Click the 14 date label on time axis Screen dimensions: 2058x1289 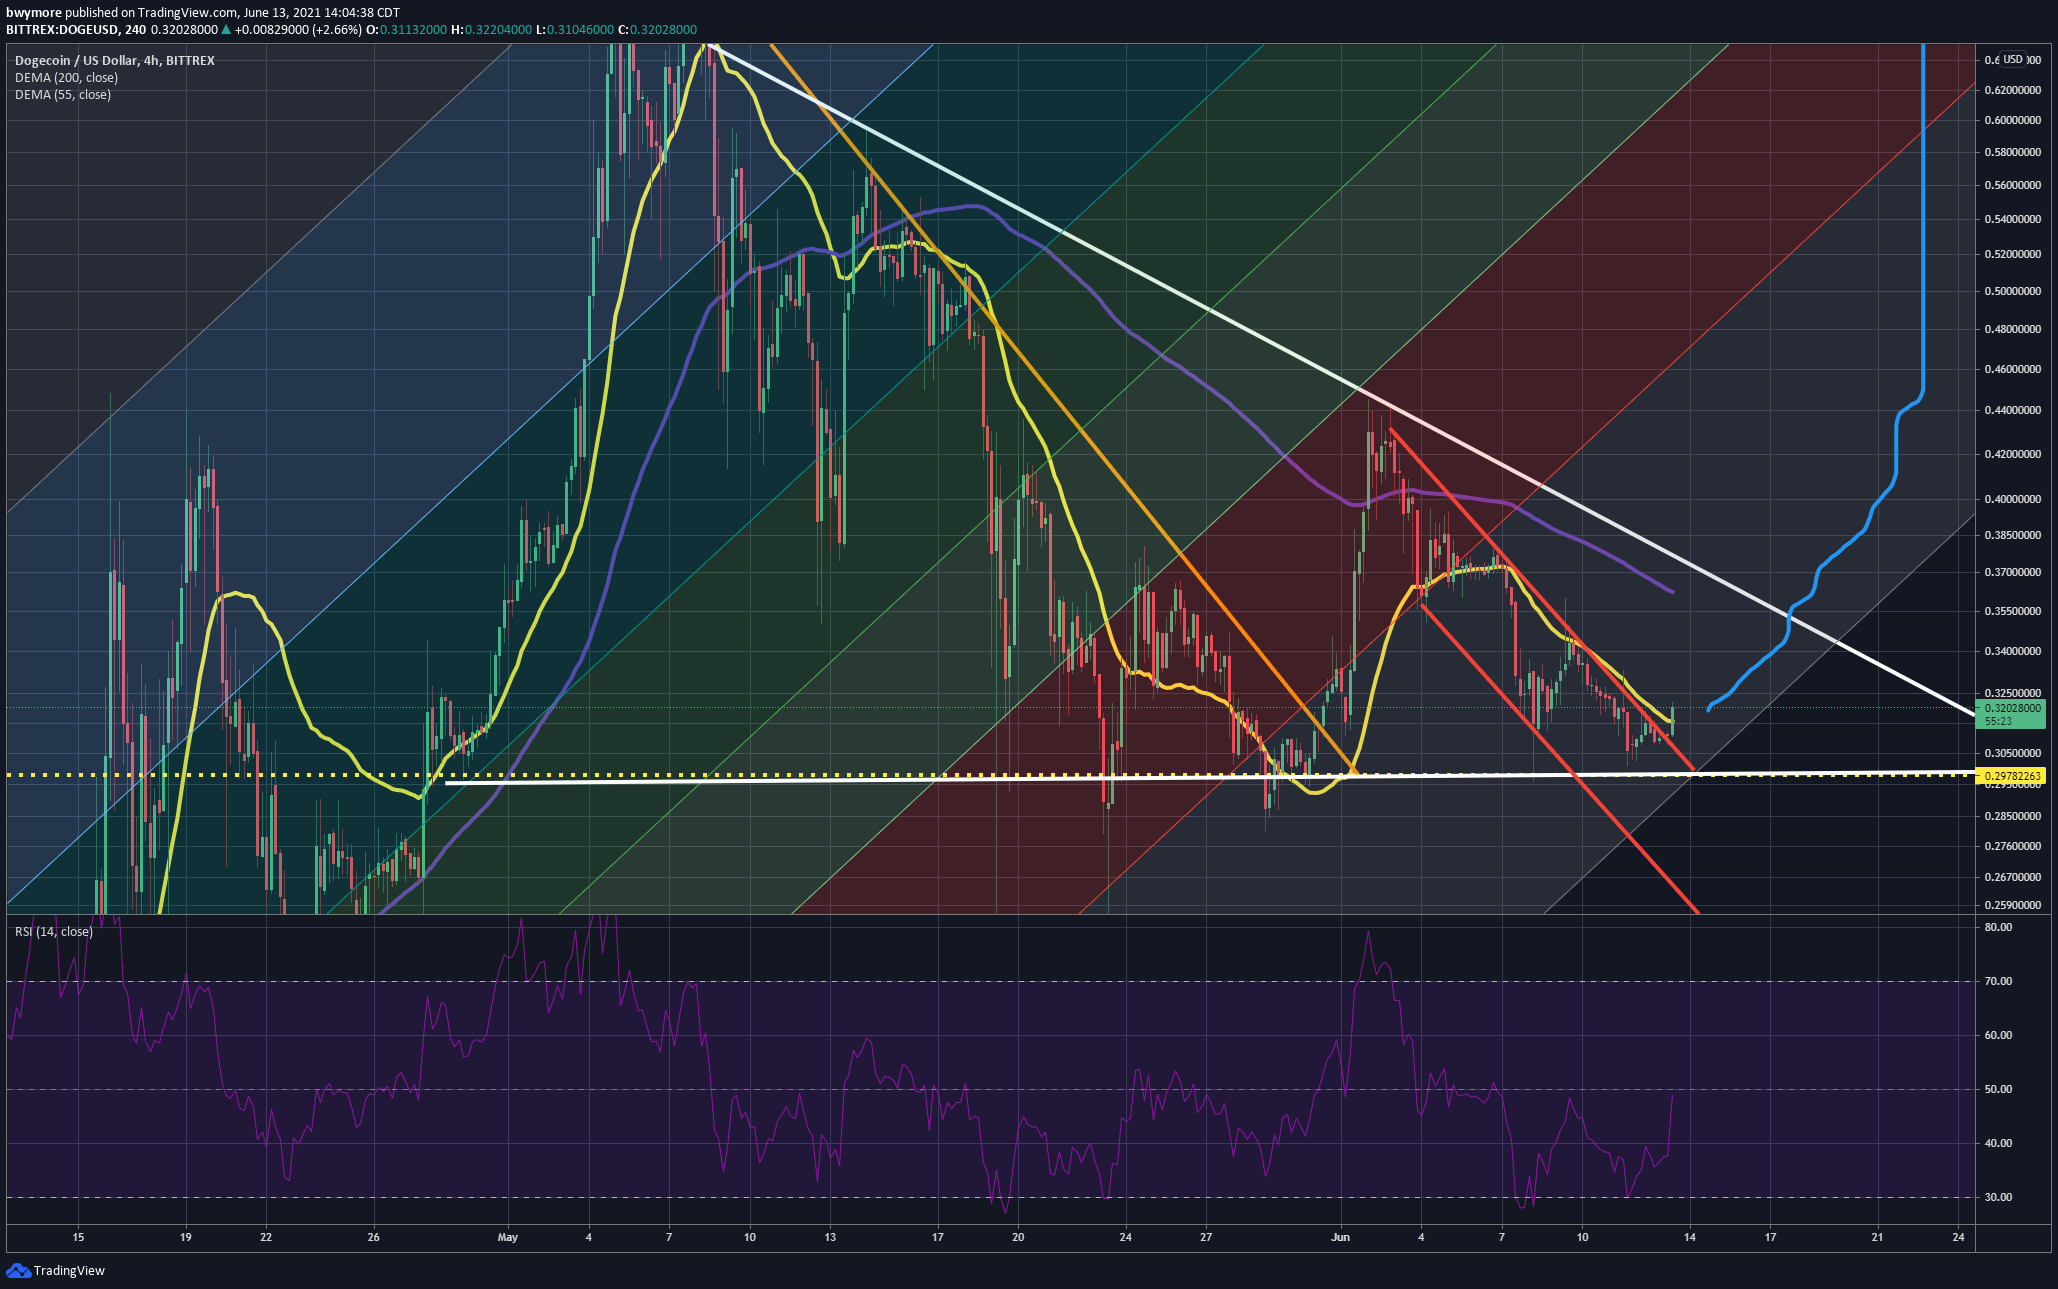click(1690, 1237)
